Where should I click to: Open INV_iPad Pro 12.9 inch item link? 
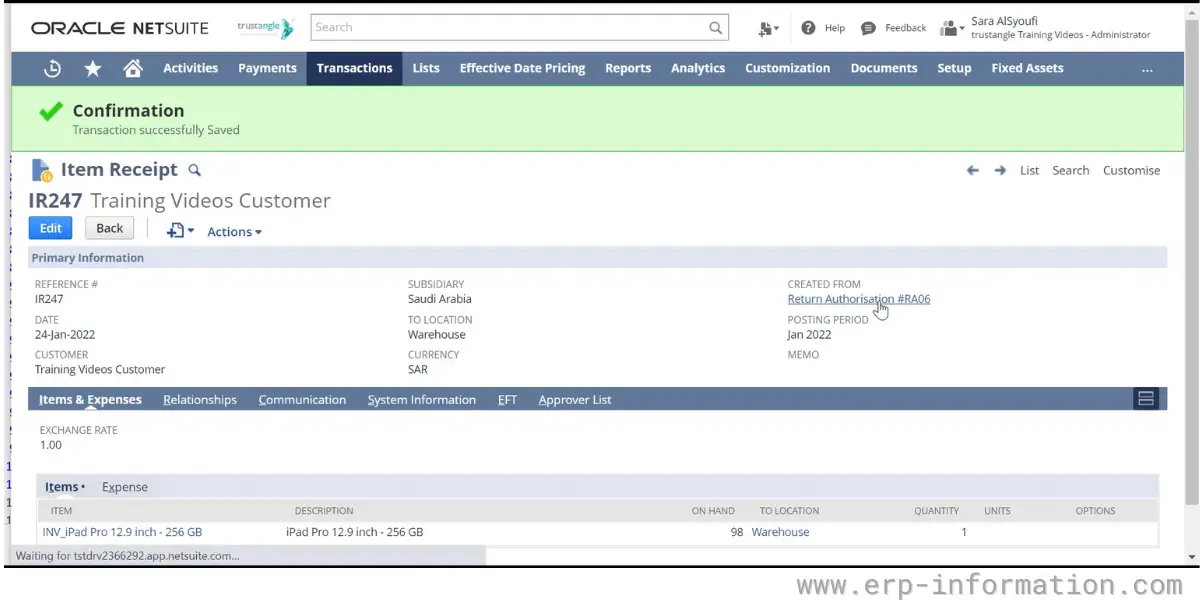122,532
